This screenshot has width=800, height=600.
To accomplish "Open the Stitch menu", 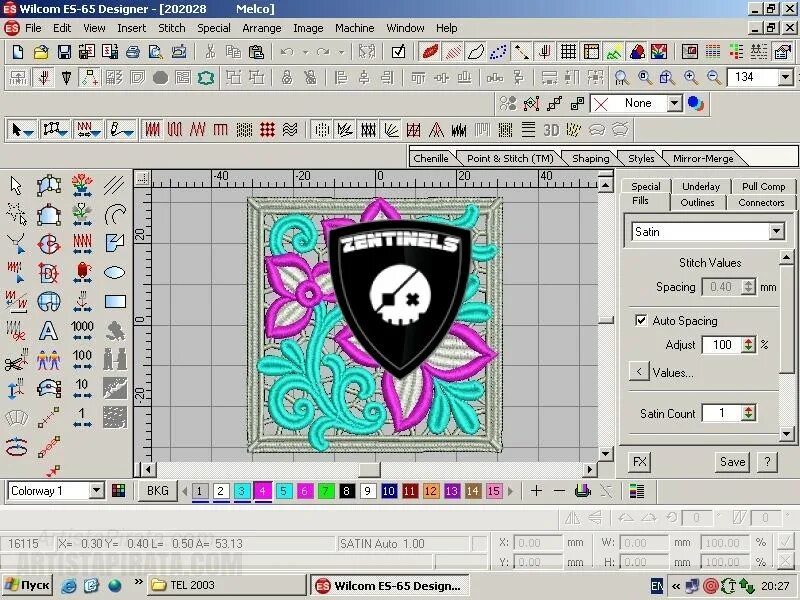I will pyautogui.click(x=171, y=28).
